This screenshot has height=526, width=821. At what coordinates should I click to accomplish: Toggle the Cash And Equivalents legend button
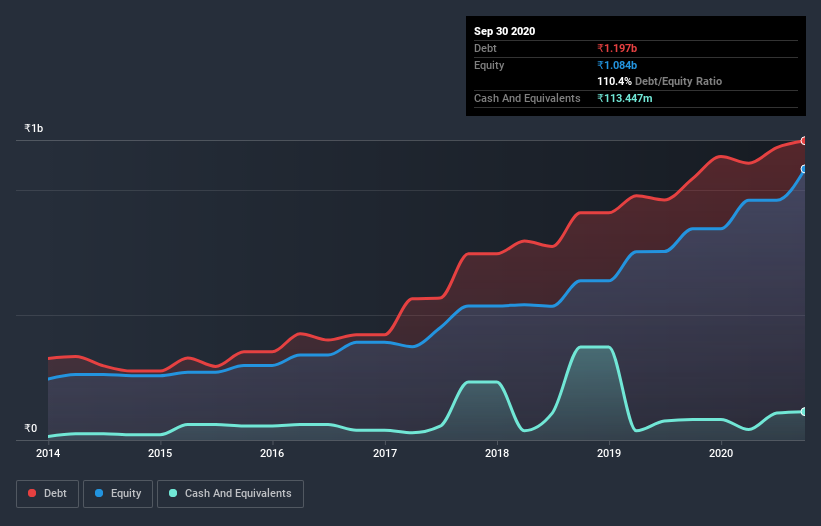pos(230,494)
